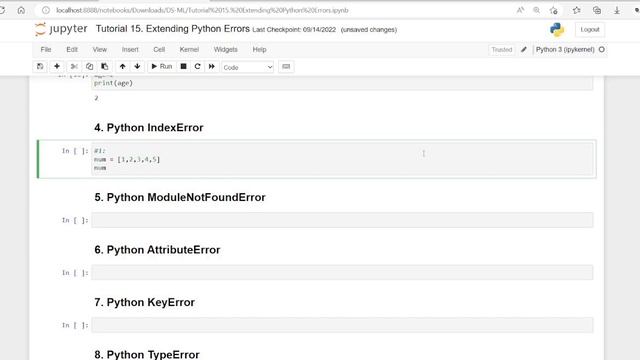The height and width of the screenshot is (360, 640).
Task: Click the kernel idle circle indicator
Action: [602, 49]
